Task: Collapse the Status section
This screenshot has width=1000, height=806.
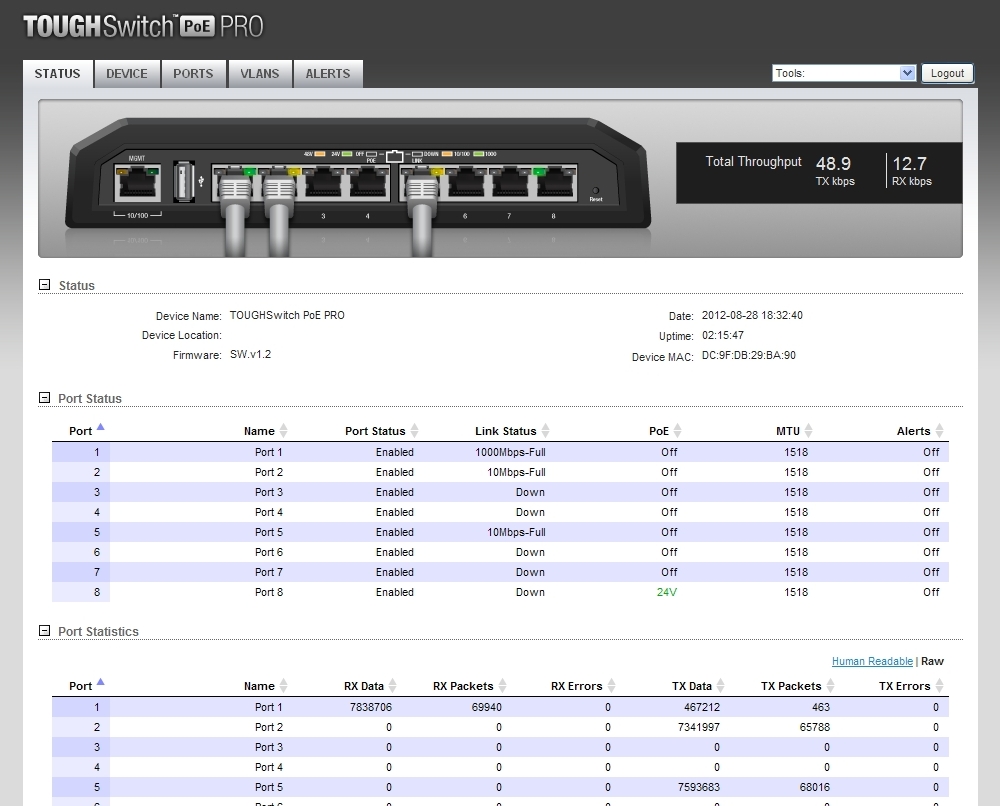Action: [45, 285]
